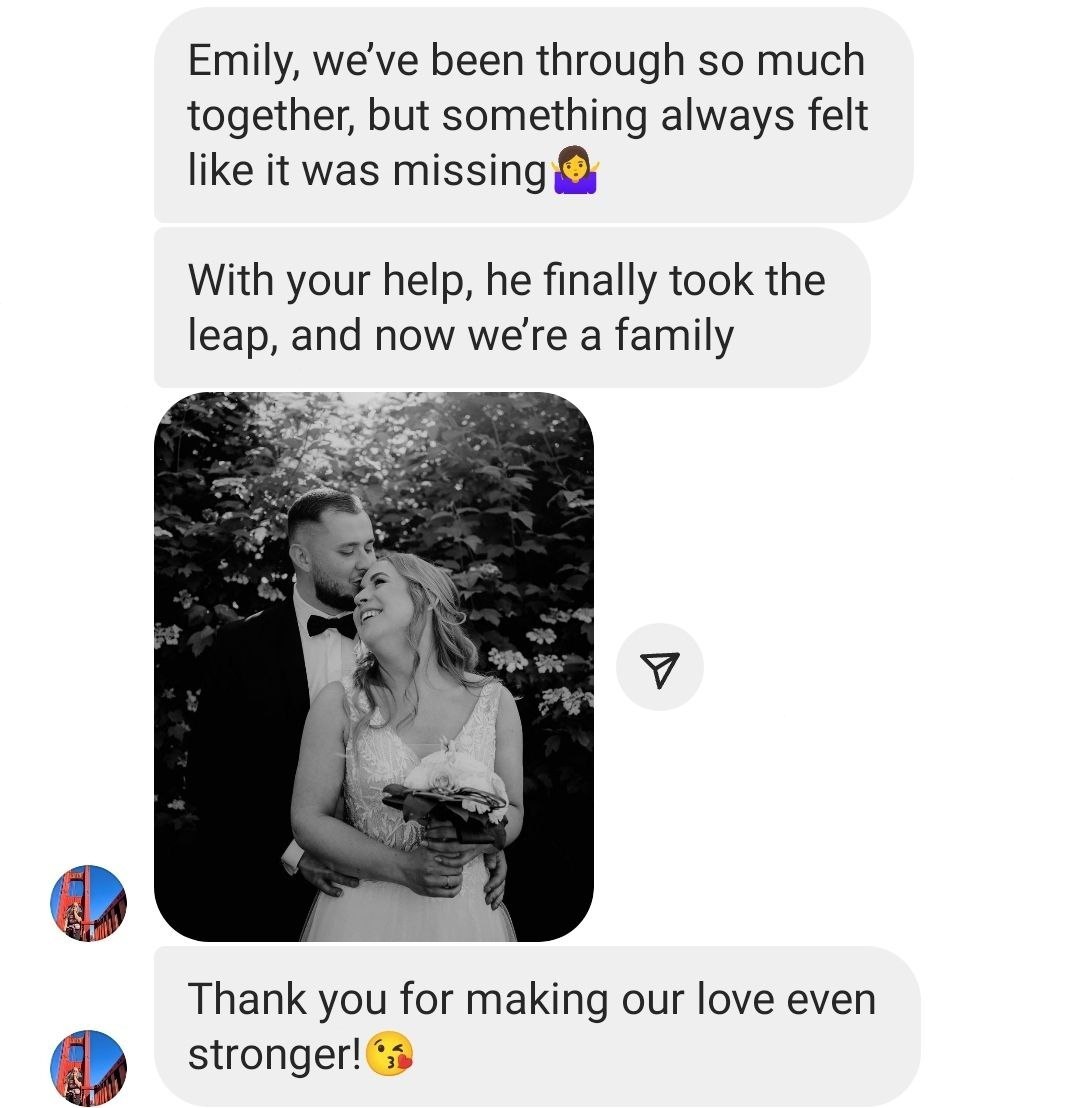This screenshot has width=1080, height=1108.
Task: Tap the groom's bow tie in photo
Action: tap(331, 625)
